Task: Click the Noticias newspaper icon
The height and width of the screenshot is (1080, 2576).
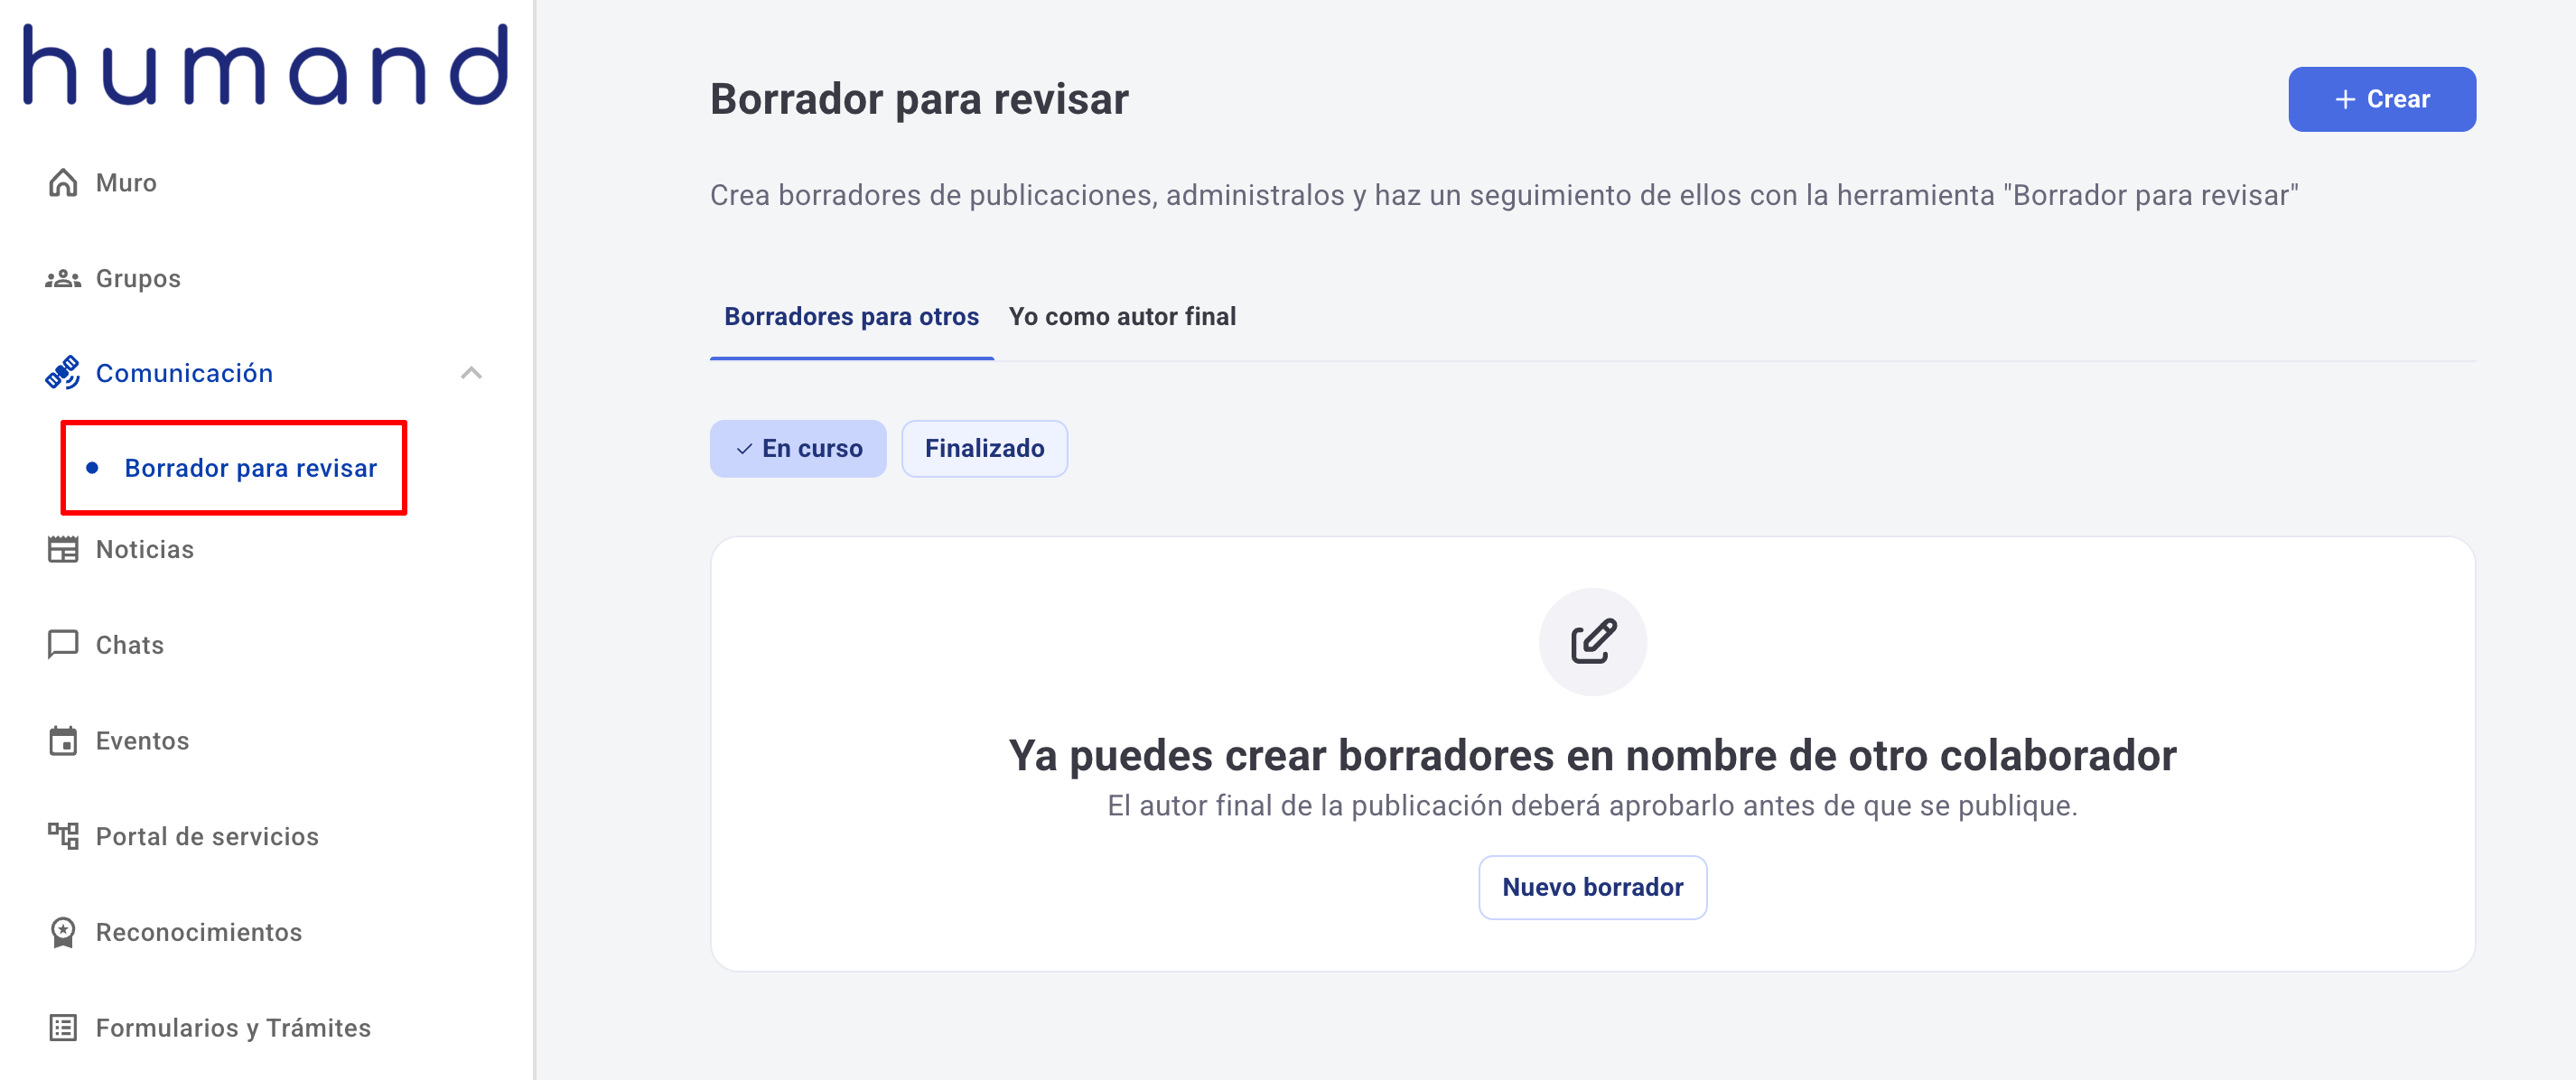Action: (63, 549)
